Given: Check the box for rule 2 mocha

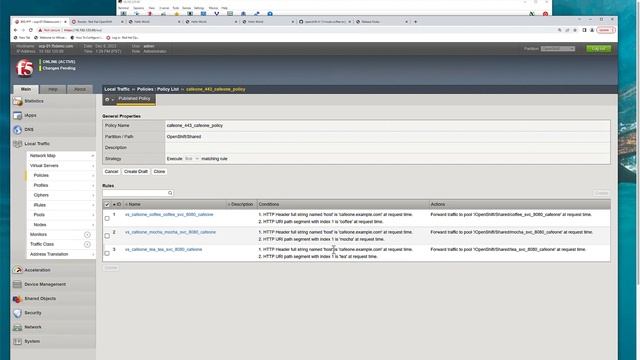Looking at the screenshot, I should tap(107, 236).
